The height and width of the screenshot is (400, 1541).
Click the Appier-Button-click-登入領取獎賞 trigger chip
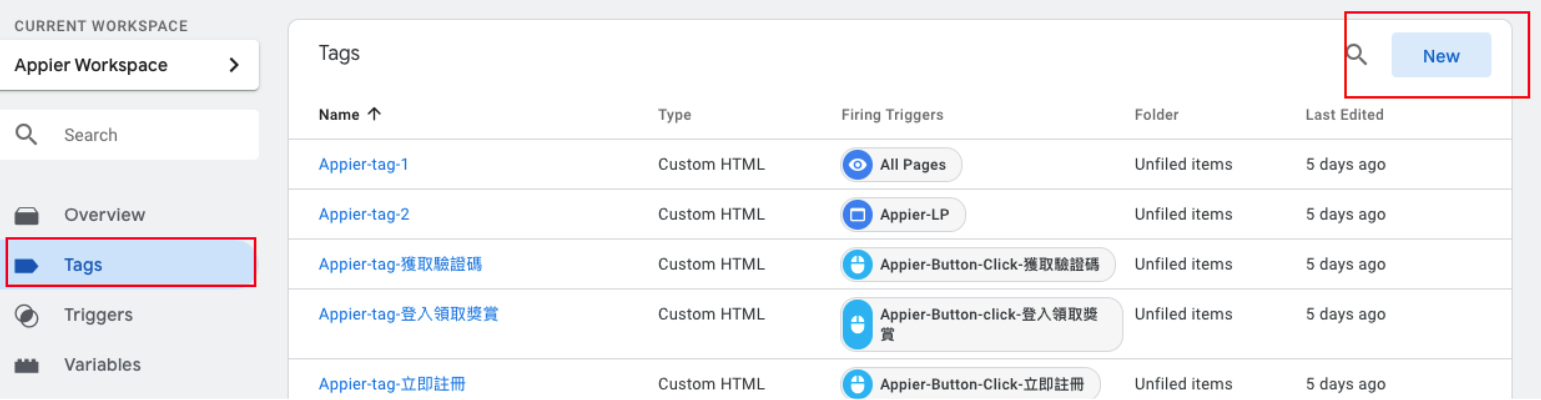point(981,324)
